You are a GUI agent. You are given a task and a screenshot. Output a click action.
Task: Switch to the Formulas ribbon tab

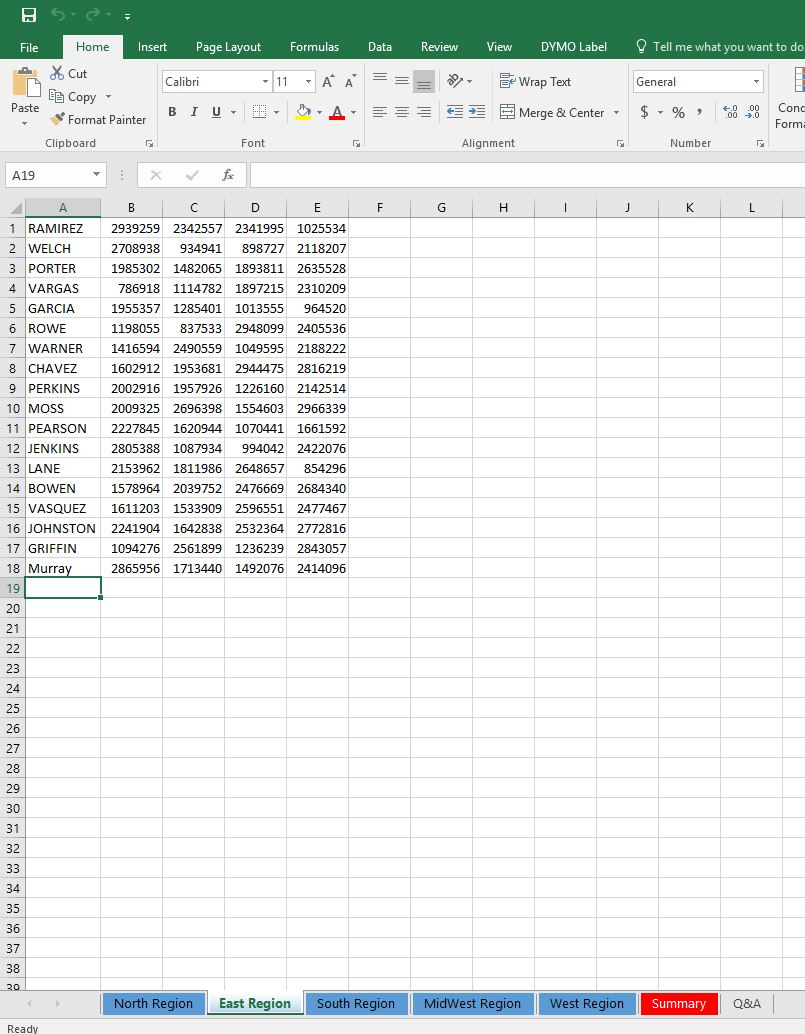pos(314,46)
